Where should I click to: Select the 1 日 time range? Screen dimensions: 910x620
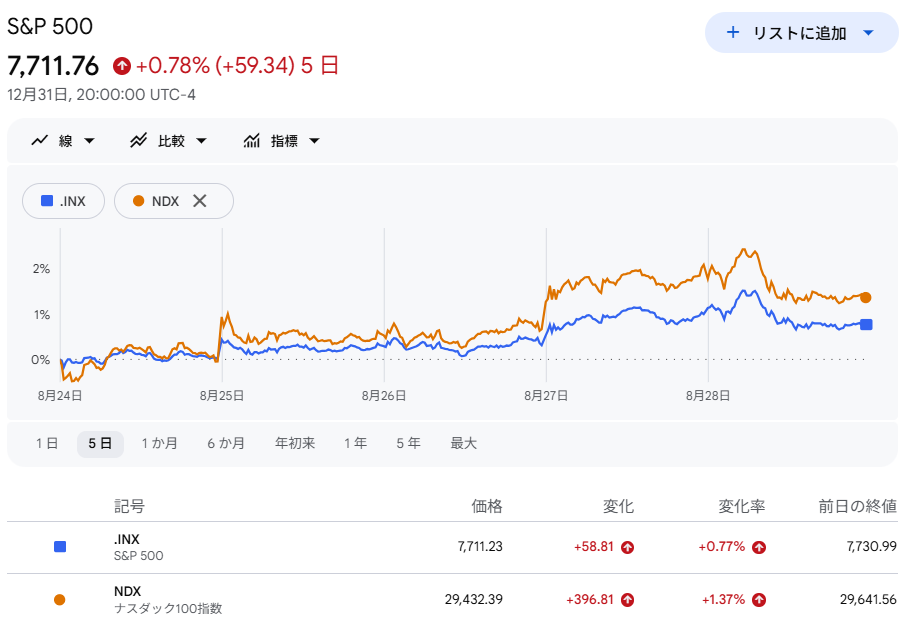point(46,444)
